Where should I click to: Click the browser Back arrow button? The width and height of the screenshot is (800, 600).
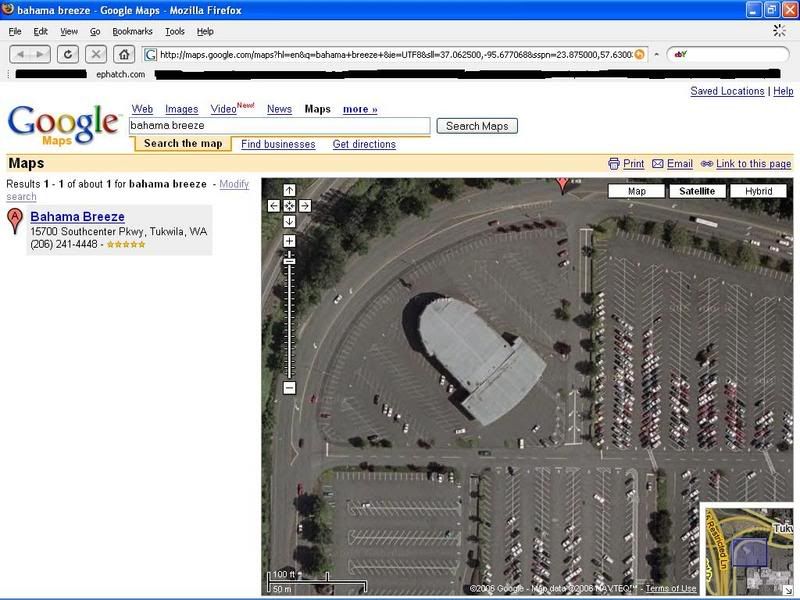[20, 54]
